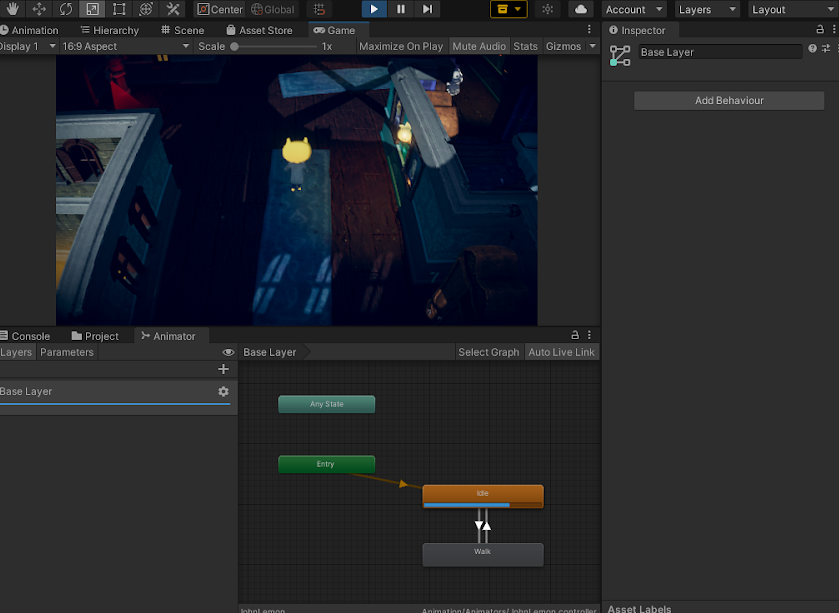Select the Hand tool in toolbar
This screenshot has width=839, height=613.
(x=13, y=9)
